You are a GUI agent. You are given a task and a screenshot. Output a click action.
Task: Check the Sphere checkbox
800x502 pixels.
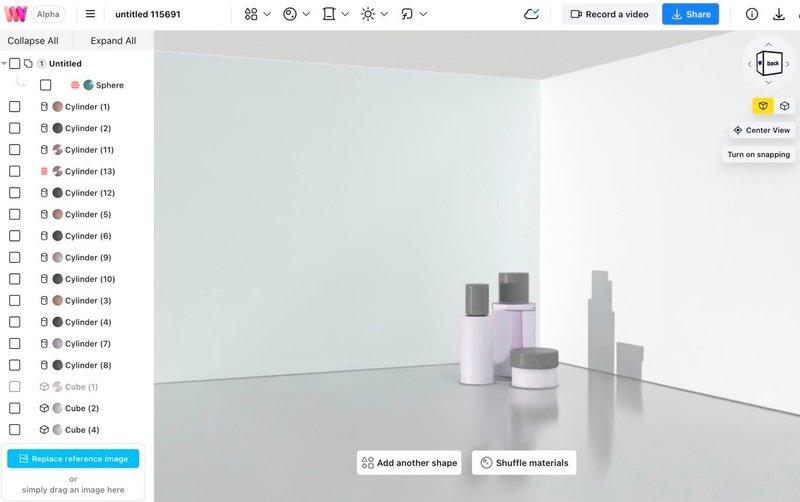45,85
